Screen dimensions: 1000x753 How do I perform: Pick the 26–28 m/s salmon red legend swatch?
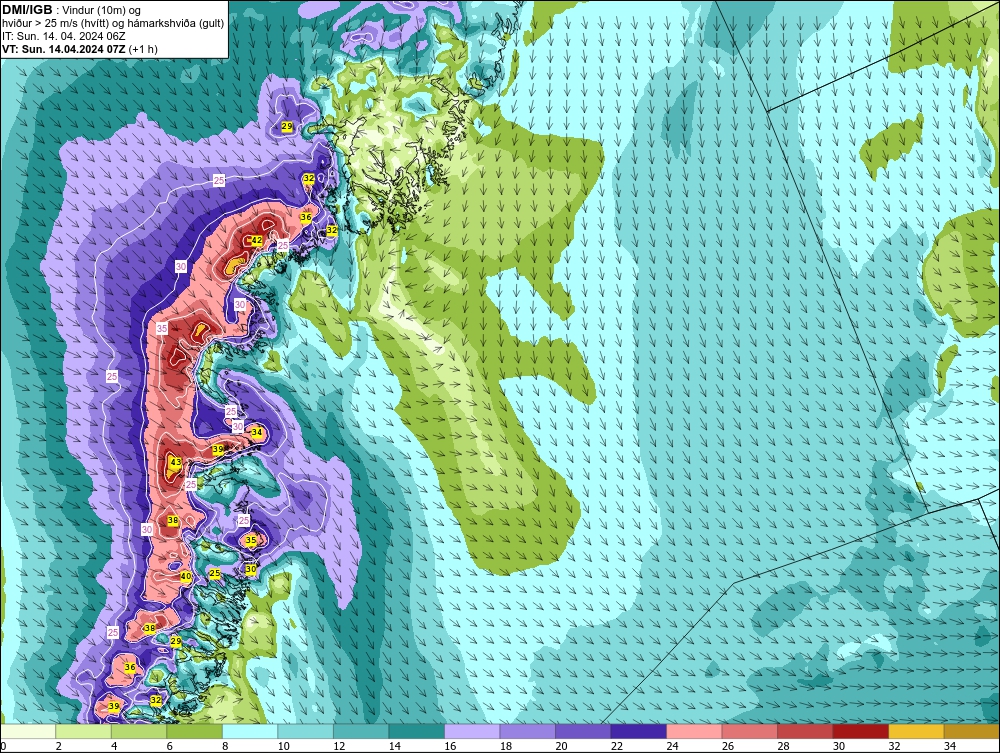pyautogui.click(x=749, y=731)
